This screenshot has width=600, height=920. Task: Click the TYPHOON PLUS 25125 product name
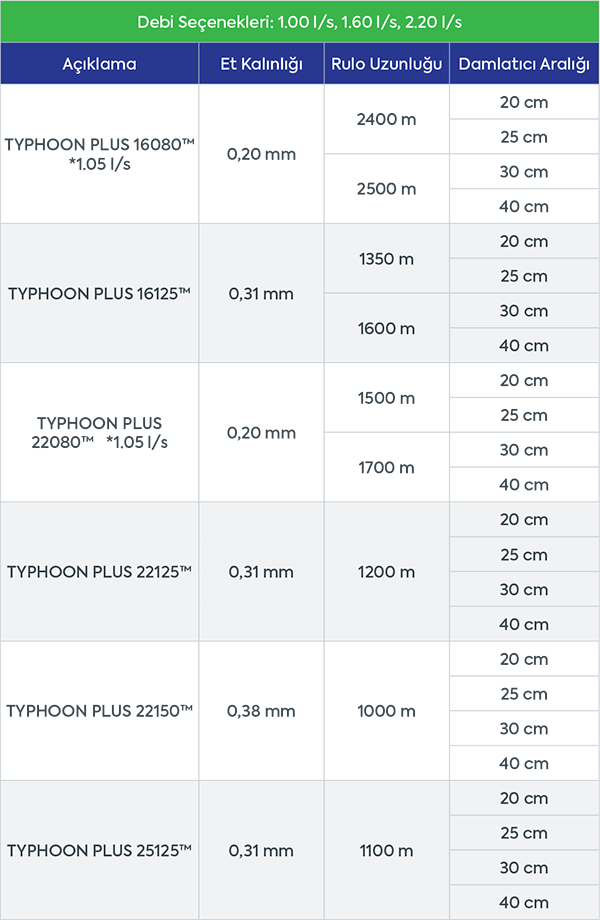click(x=99, y=850)
